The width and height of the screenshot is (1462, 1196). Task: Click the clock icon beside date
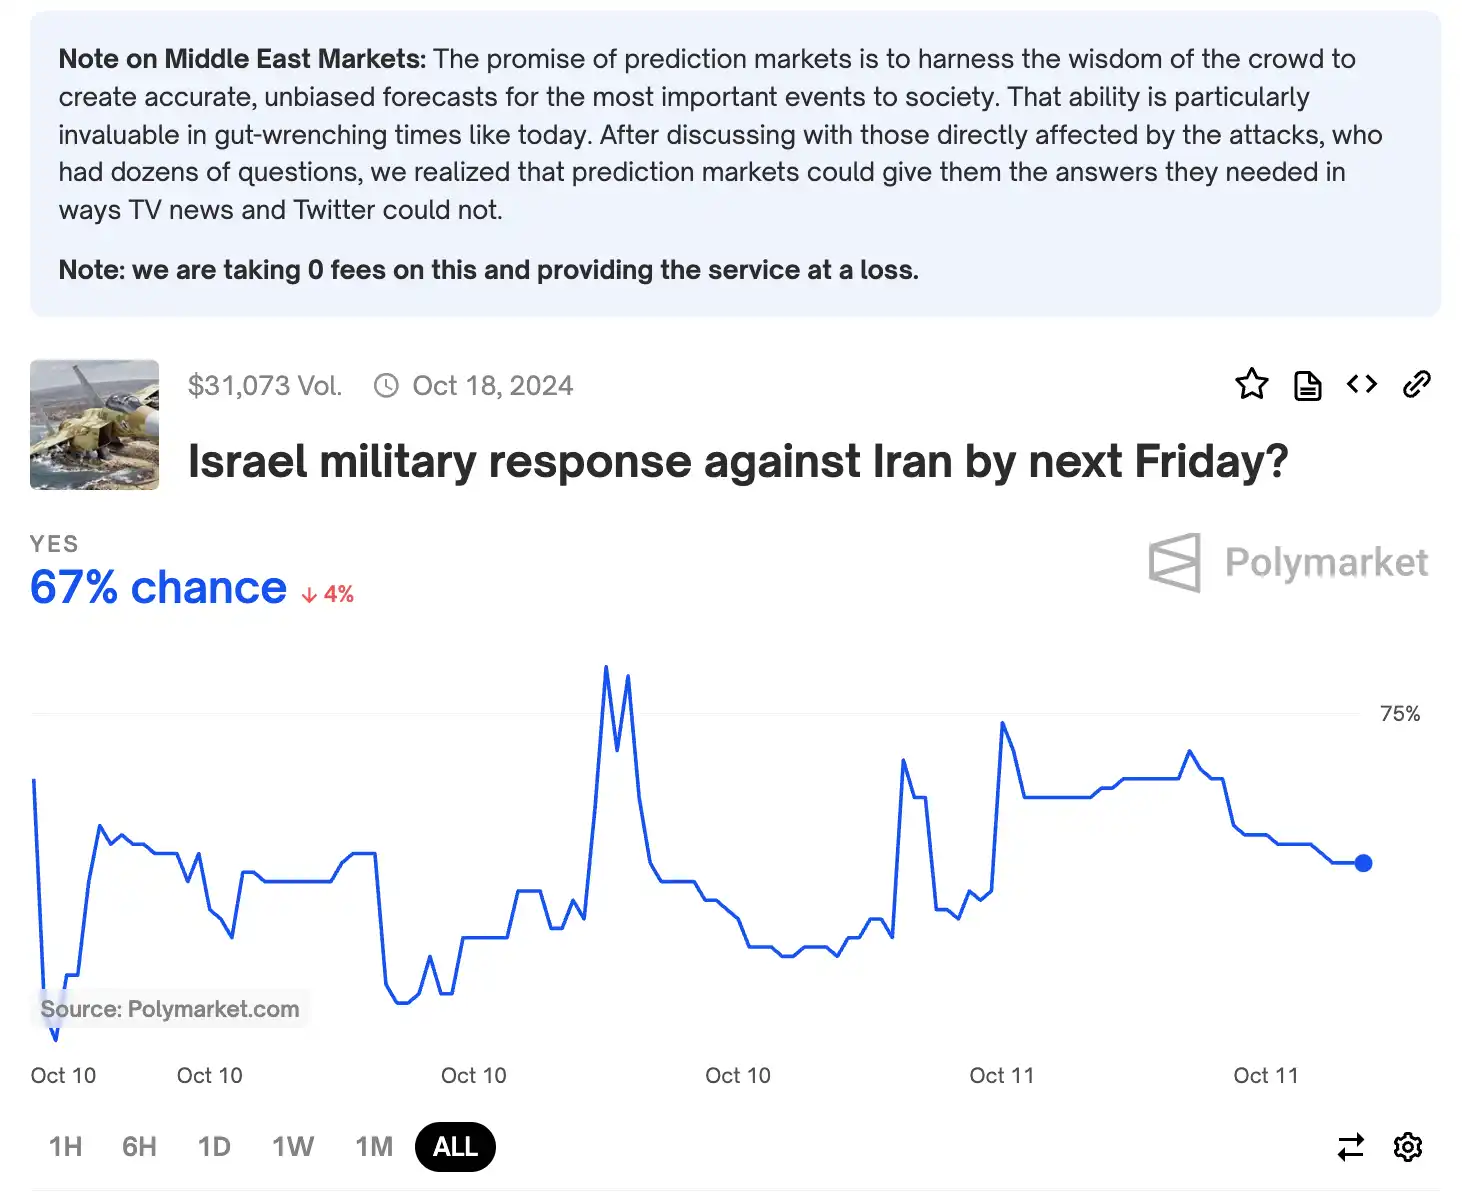point(386,386)
